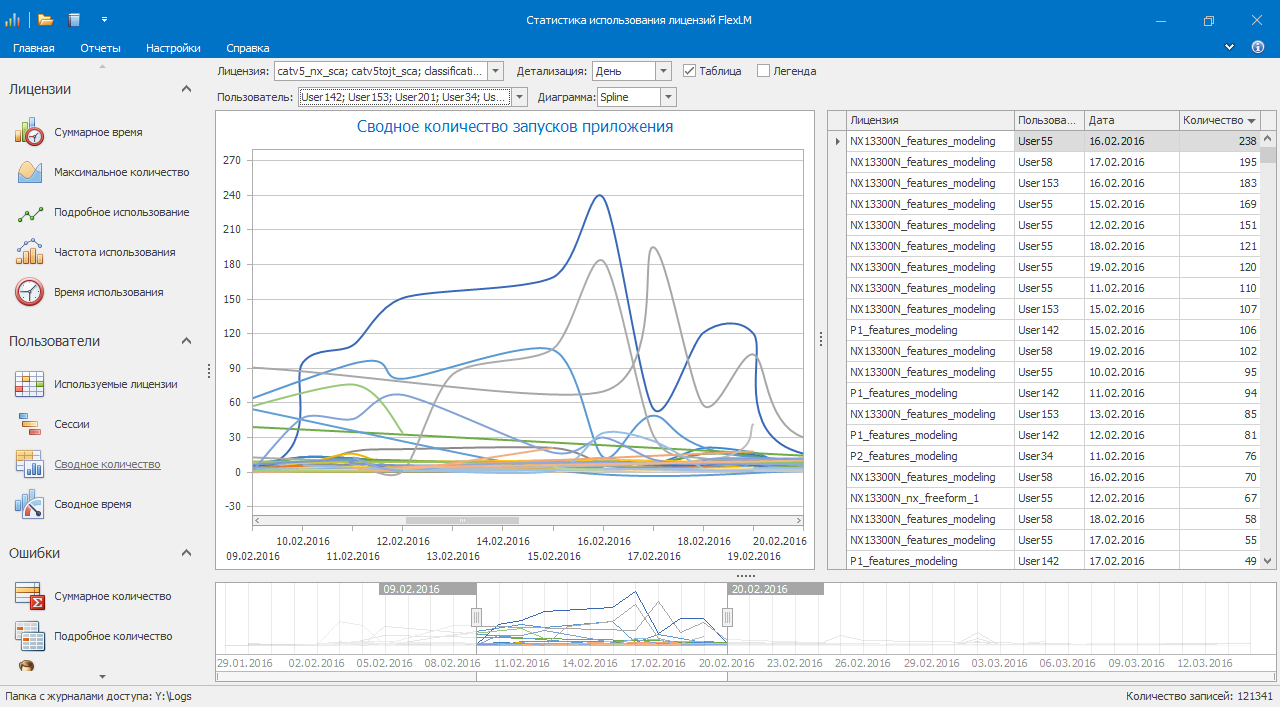
Task: Open the Лицензия dropdown list
Action: click(495, 71)
